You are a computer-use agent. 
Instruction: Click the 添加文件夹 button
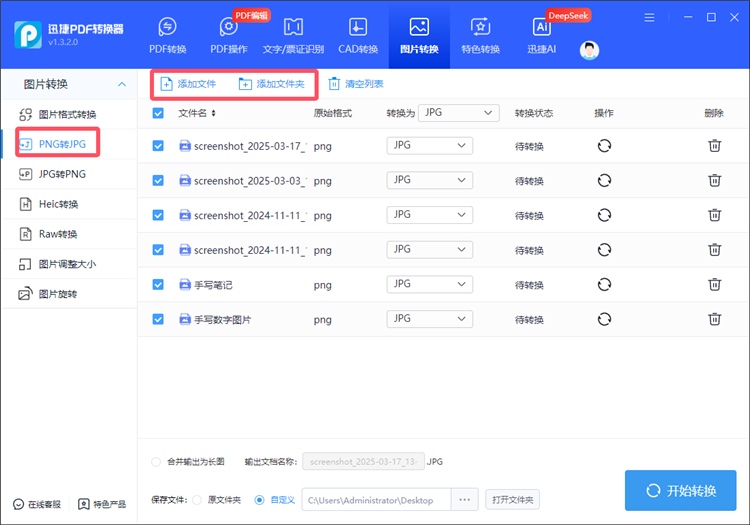coord(271,84)
